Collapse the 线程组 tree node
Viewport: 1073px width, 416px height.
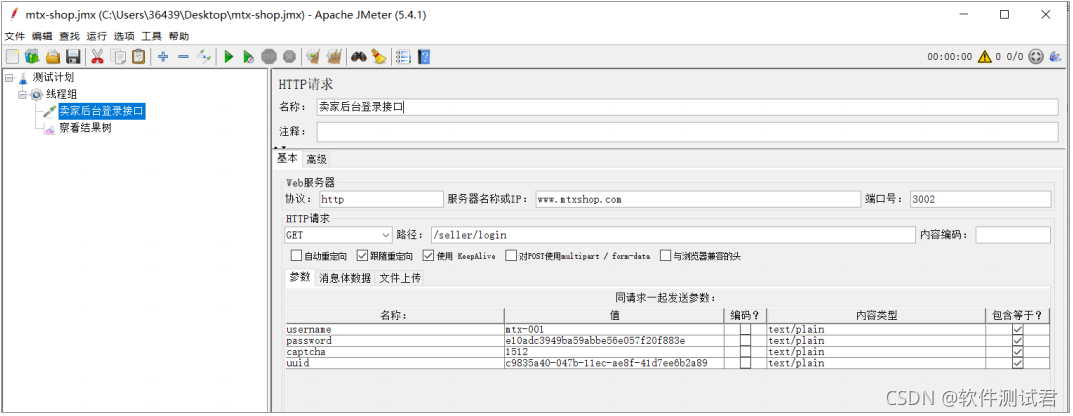(x=23, y=94)
